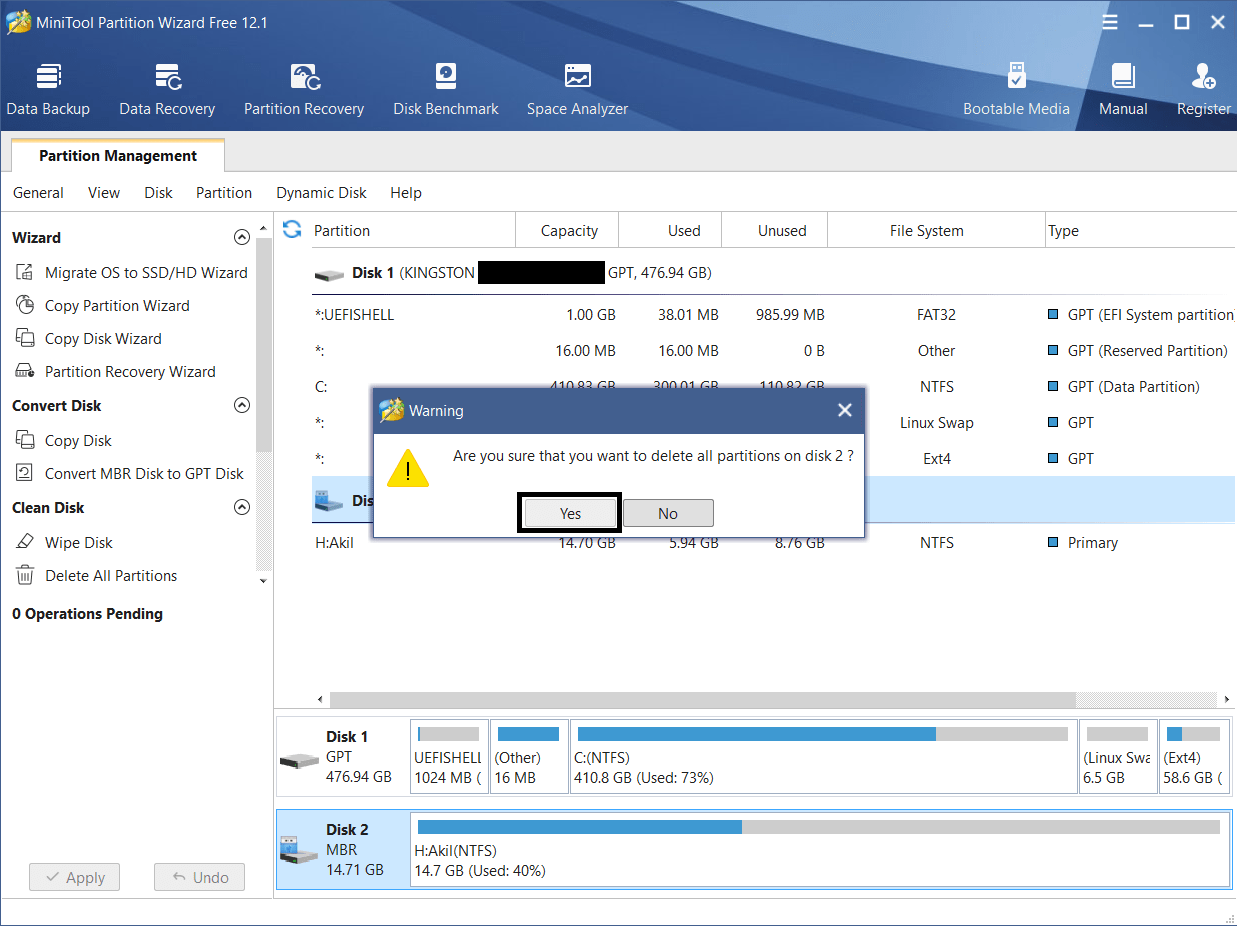Screen dimensions: 1237x926
Task: Click No in the Warning dialog
Action: (x=668, y=513)
